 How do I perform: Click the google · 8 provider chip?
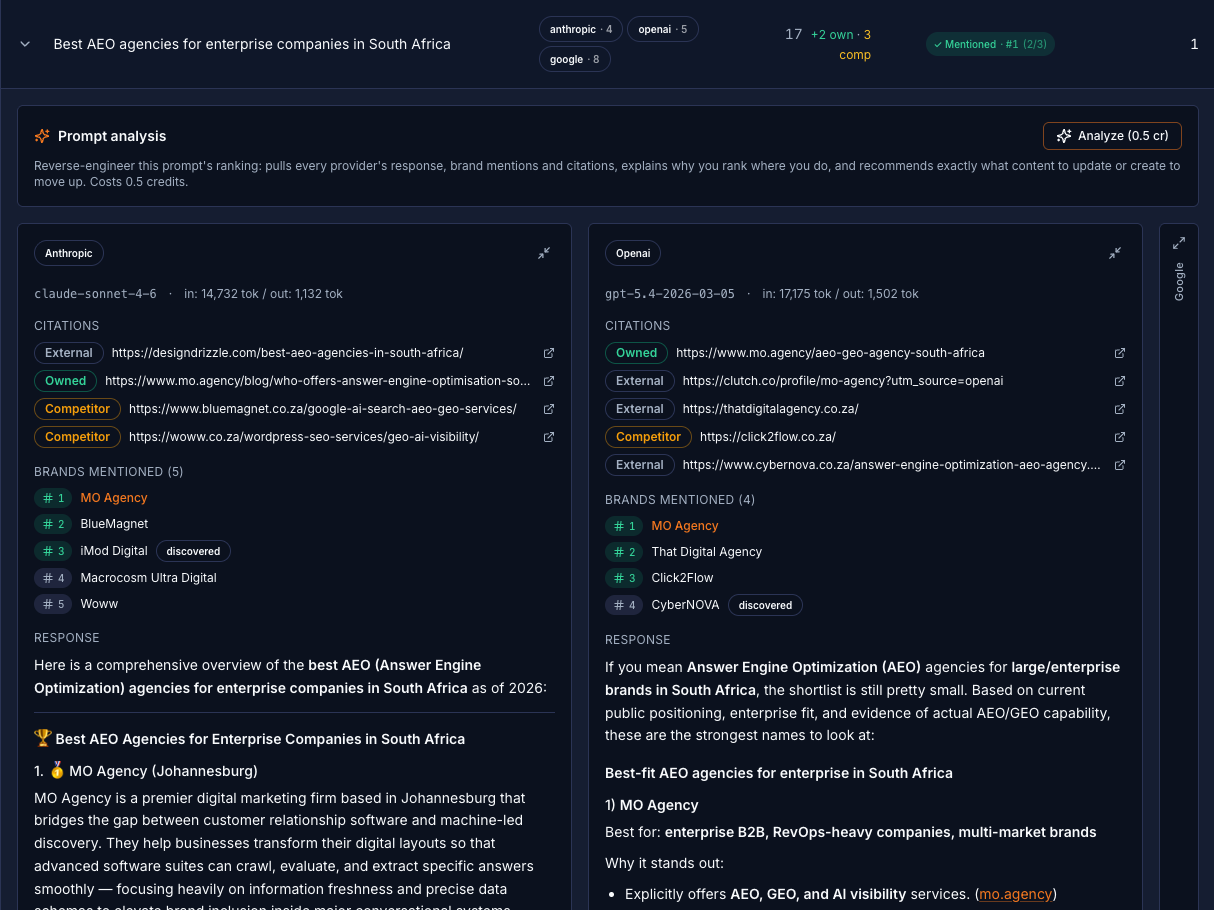pyautogui.click(x=575, y=59)
